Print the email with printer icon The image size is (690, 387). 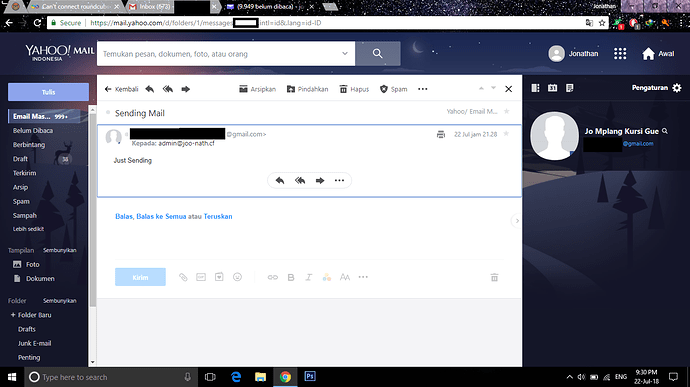tap(440, 134)
